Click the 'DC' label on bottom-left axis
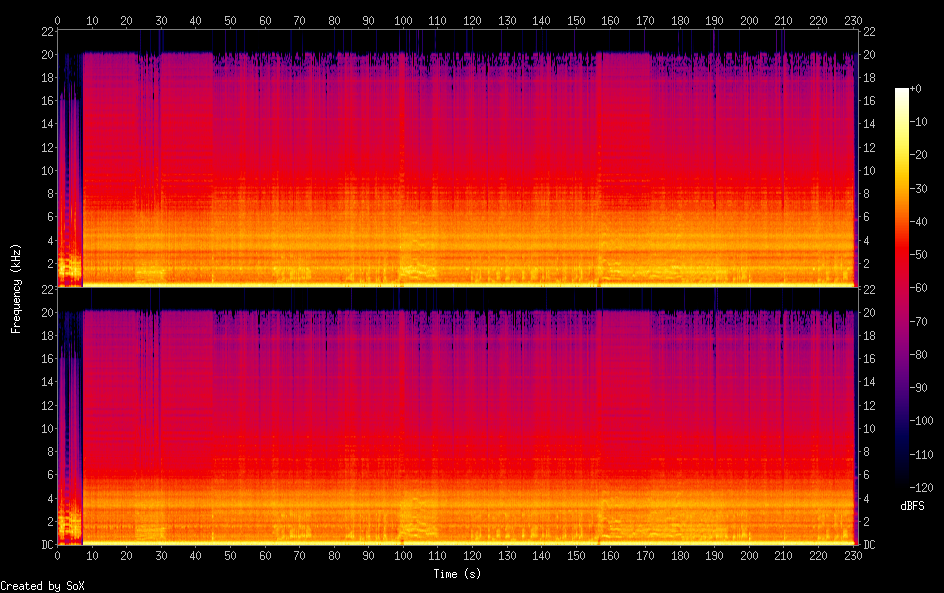944x593 pixels. [46, 545]
